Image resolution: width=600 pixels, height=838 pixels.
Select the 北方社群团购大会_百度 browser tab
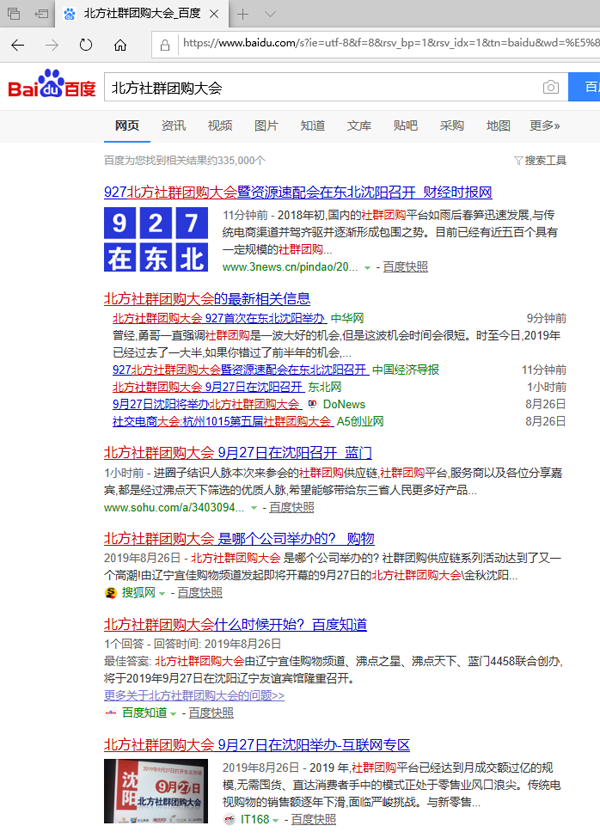(142, 14)
